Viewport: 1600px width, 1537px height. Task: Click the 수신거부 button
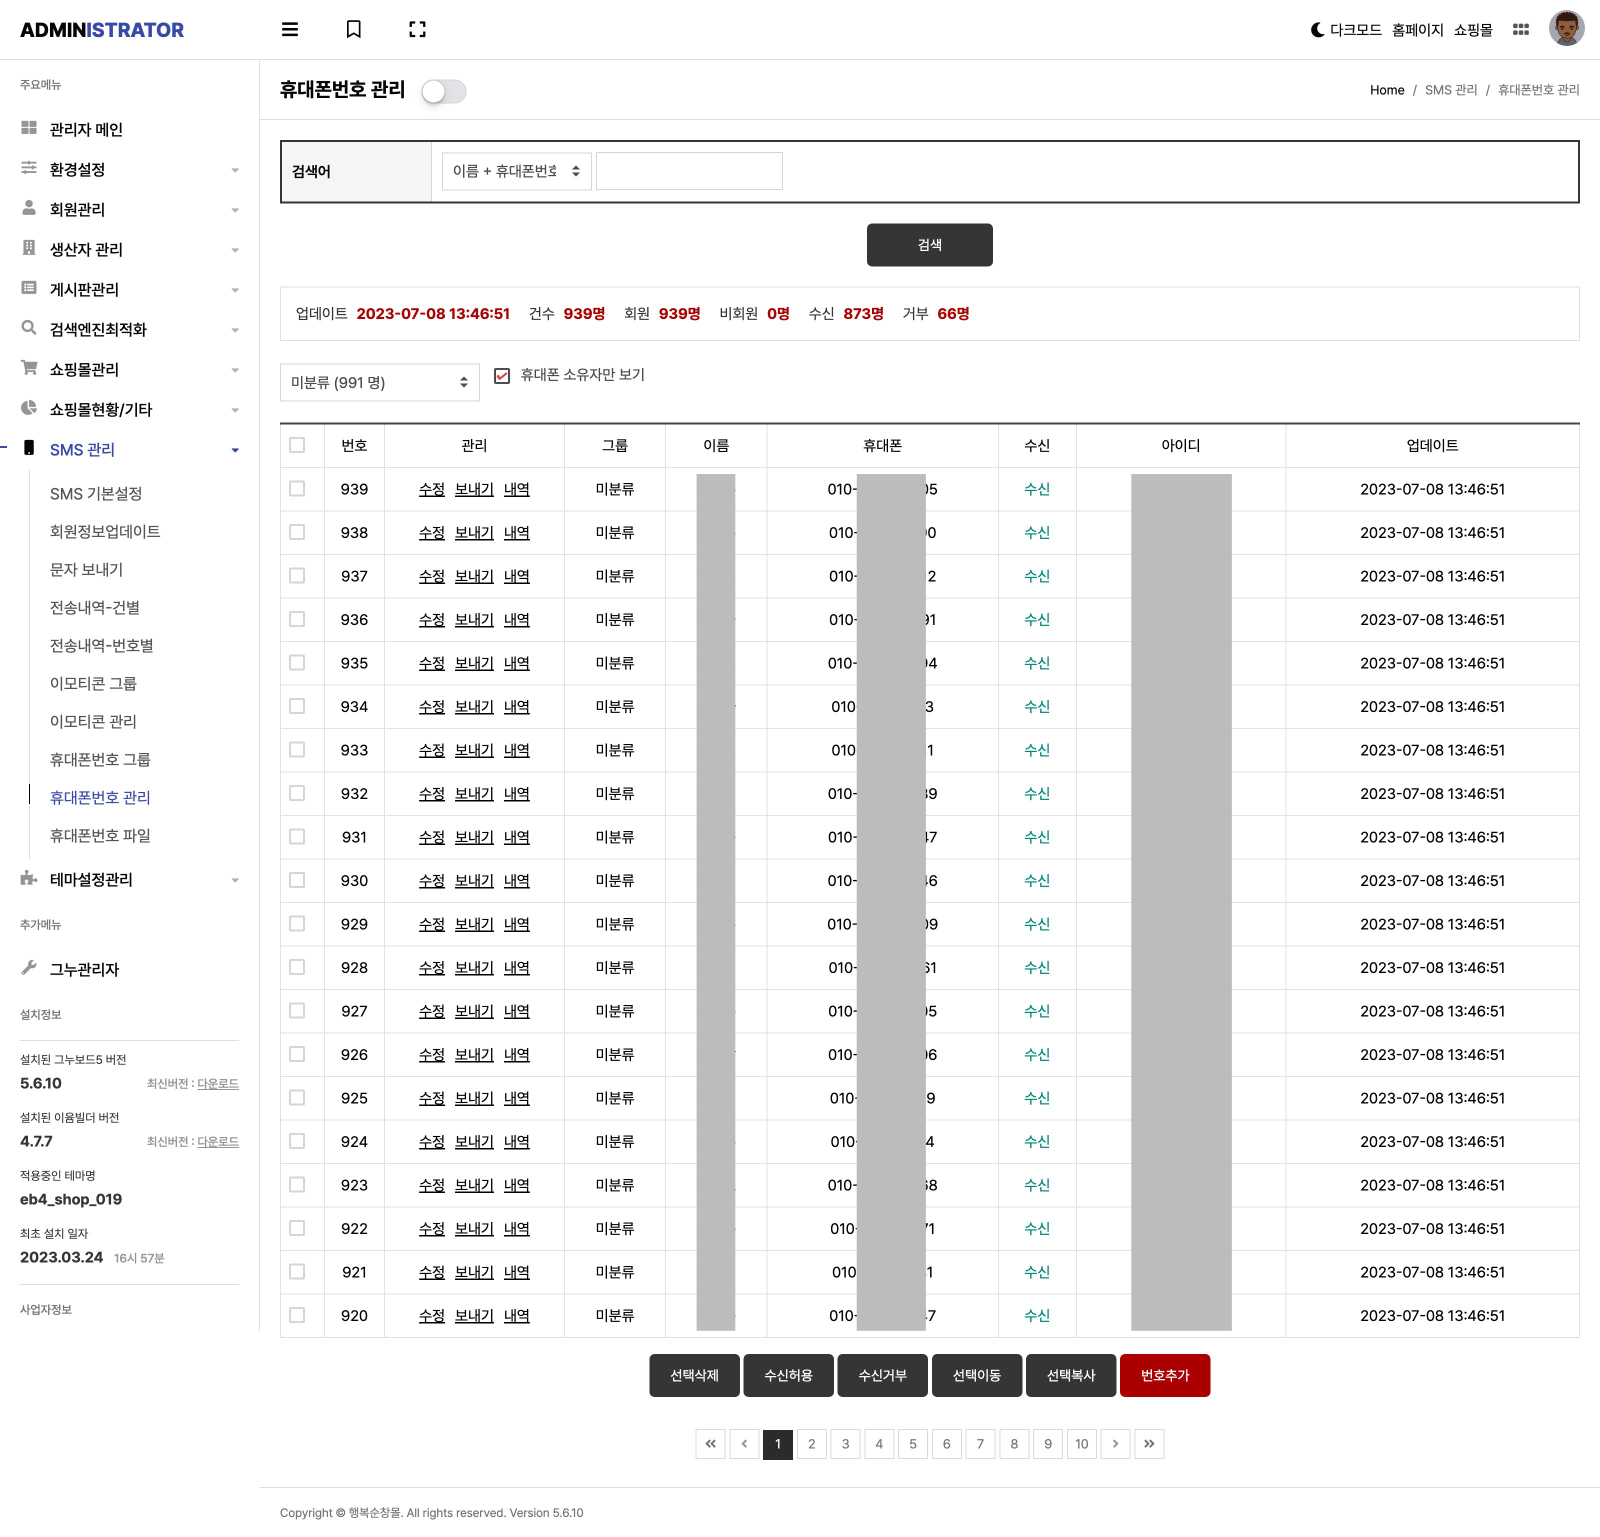point(883,1375)
